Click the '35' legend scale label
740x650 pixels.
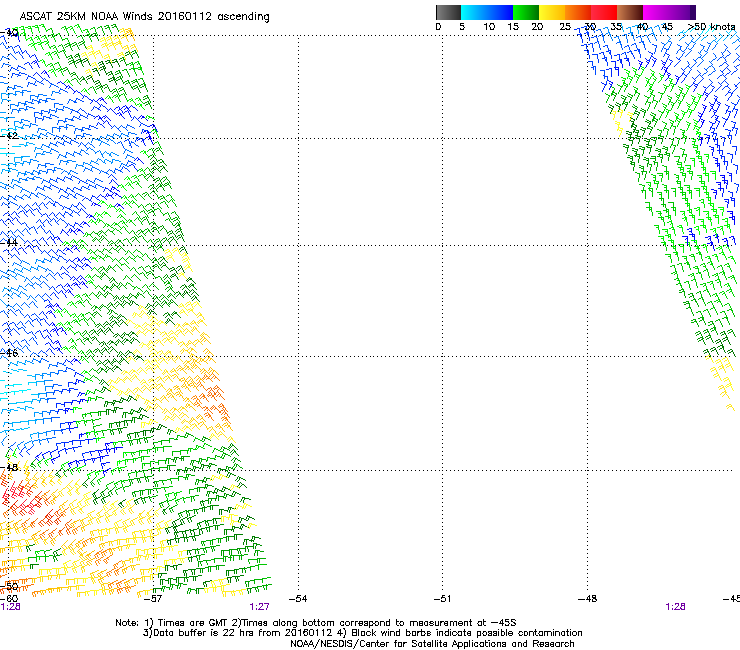click(x=616, y=27)
